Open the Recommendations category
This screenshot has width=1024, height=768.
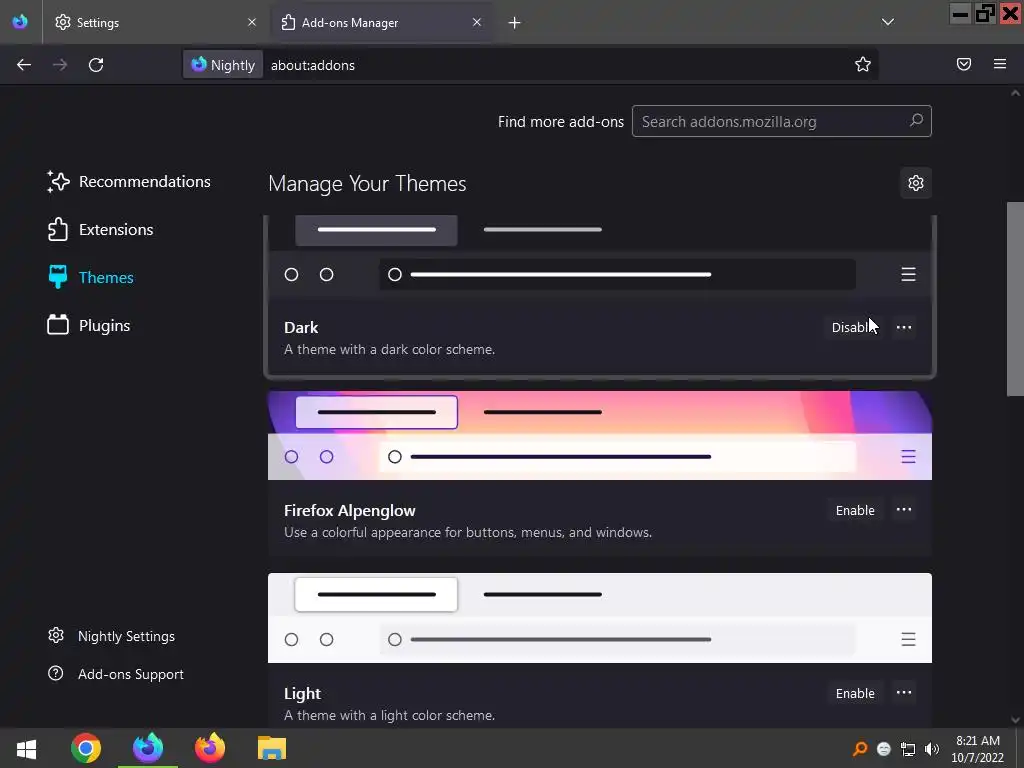tap(129, 182)
